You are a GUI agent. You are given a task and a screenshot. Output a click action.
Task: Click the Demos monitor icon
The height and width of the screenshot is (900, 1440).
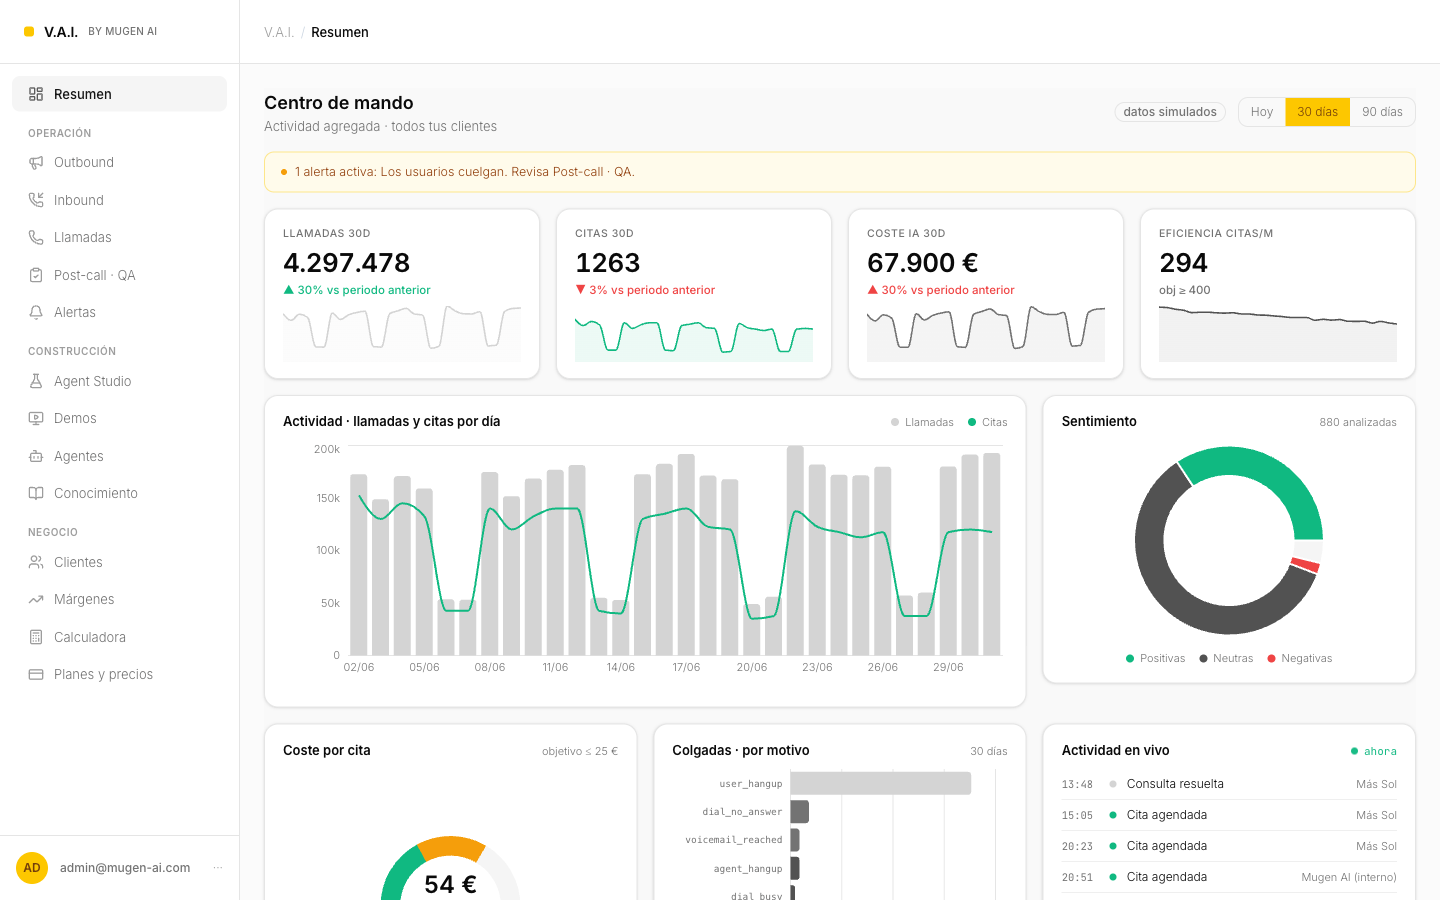click(36, 418)
